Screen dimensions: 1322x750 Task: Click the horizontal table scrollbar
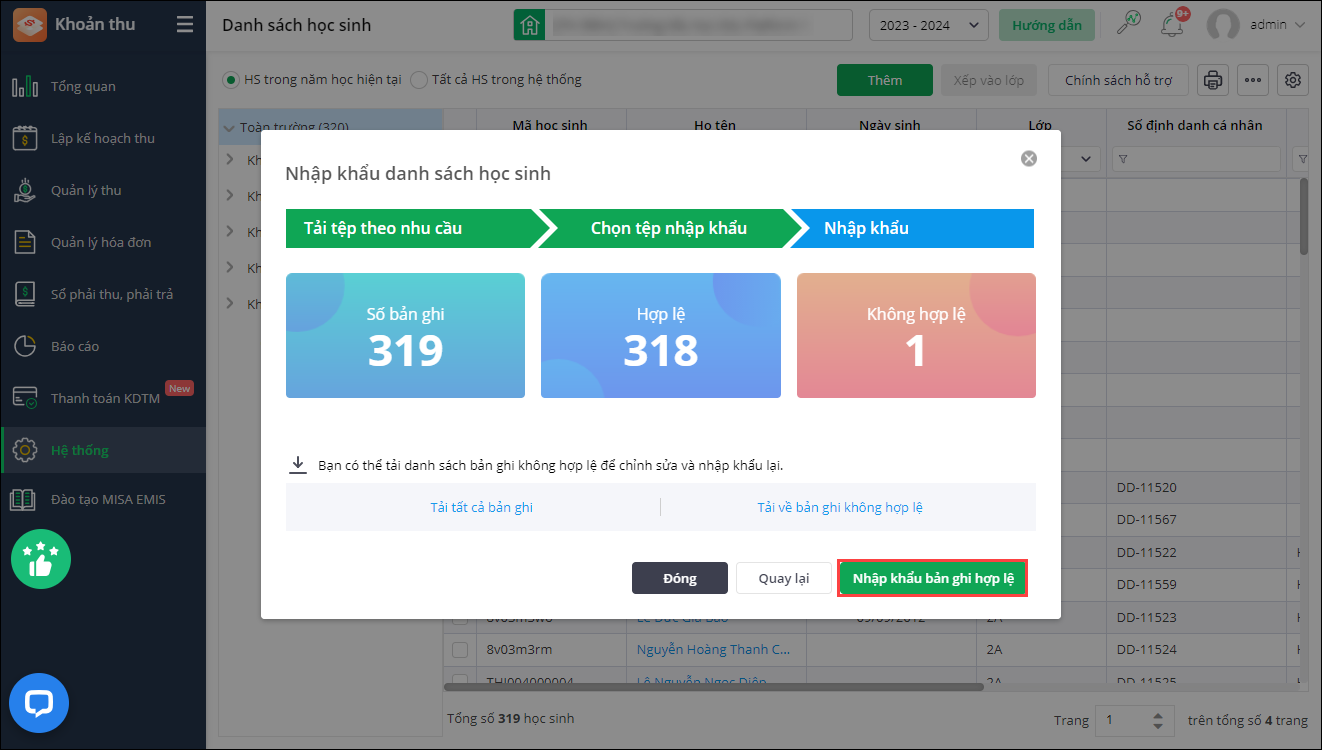click(714, 686)
